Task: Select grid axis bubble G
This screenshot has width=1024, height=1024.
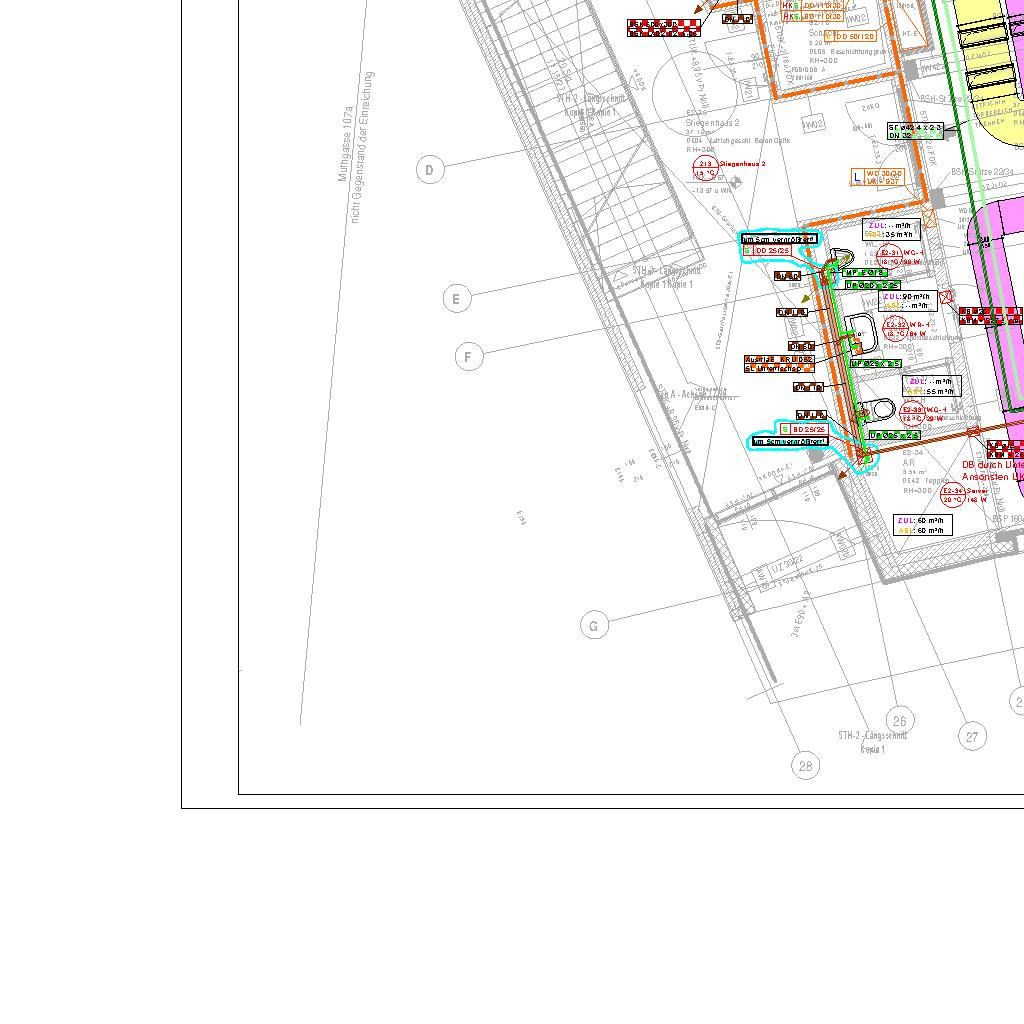Action: 594,626
